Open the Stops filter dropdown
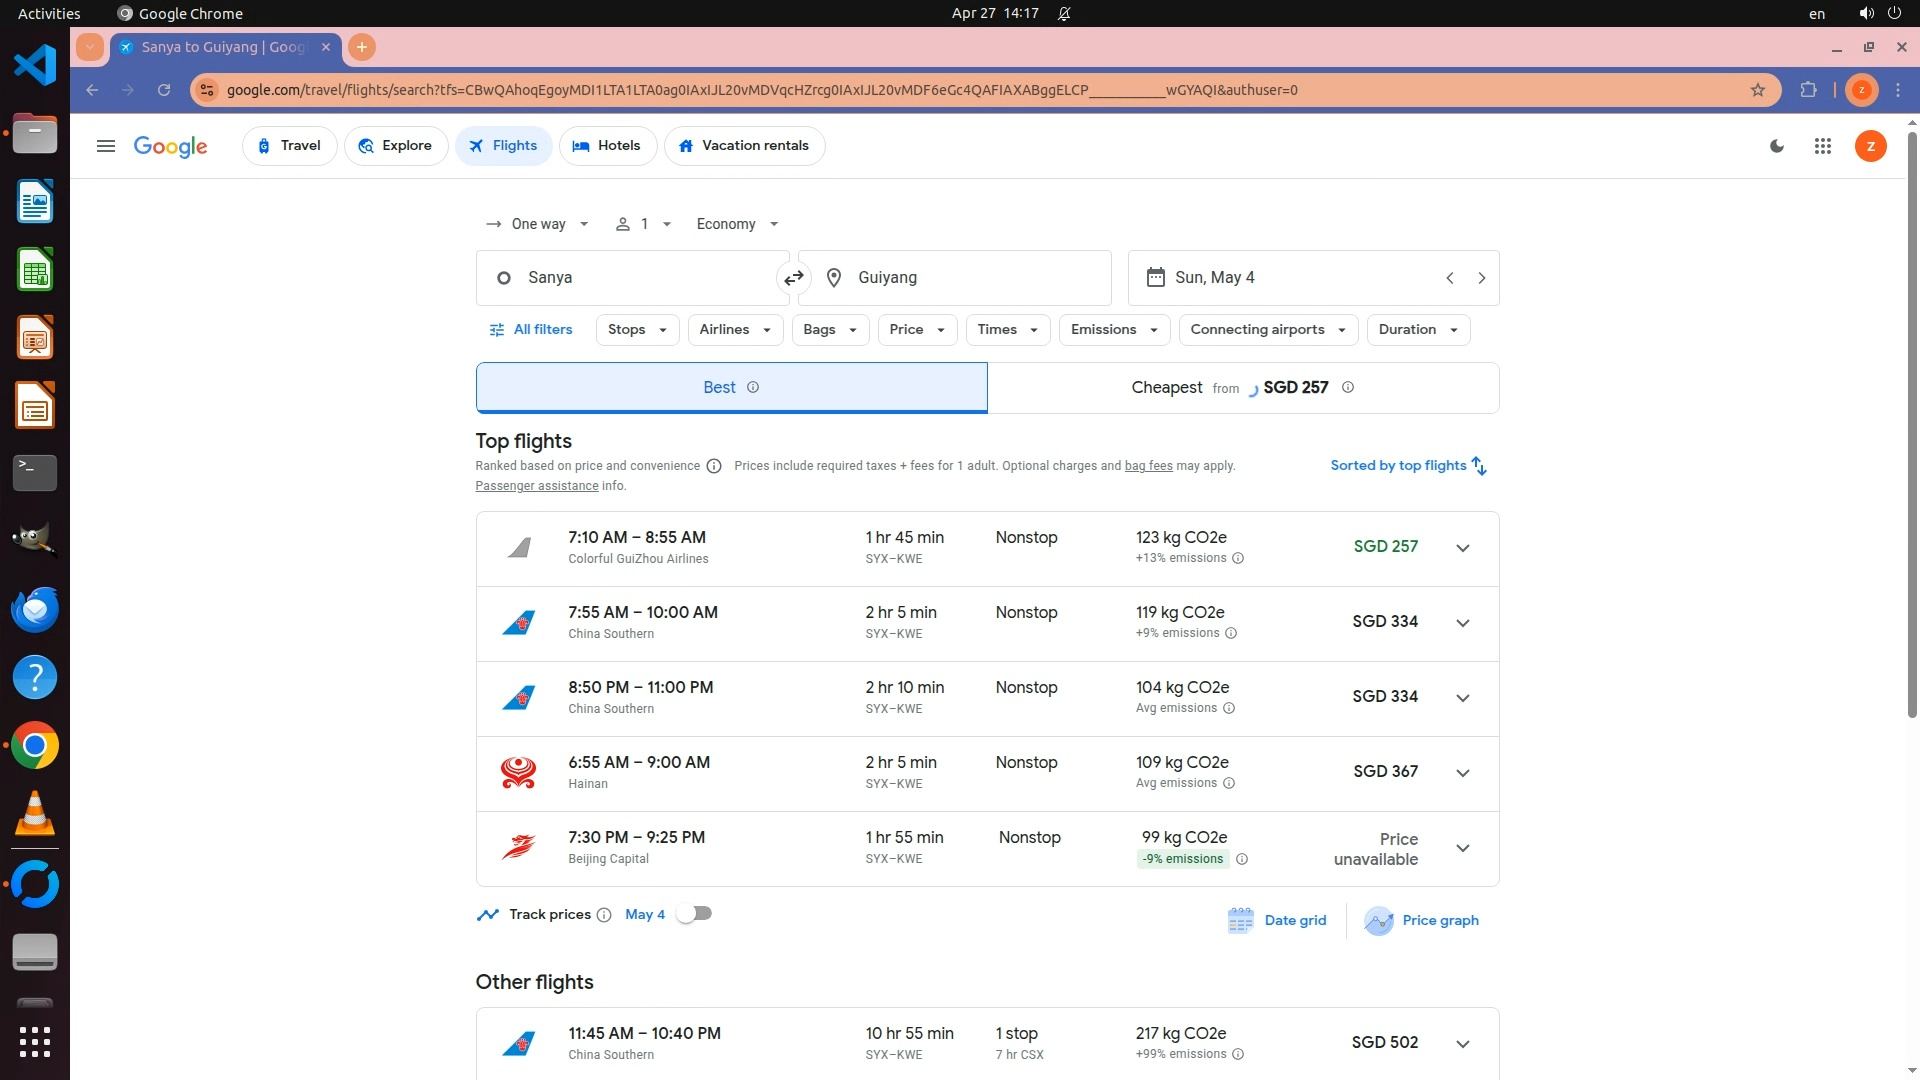Viewport: 1920px width, 1080px height. (x=637, y=330)
